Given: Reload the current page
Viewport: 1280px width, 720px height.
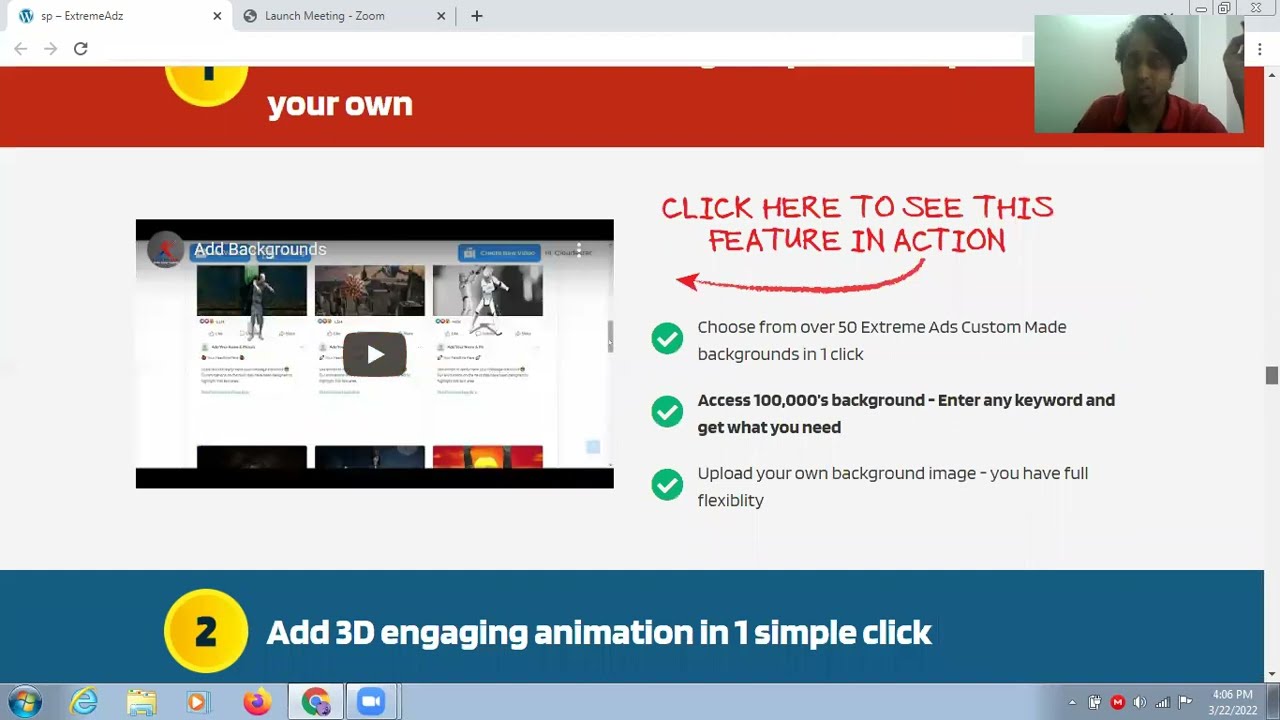Looking at the screenshot, I should point(80,48).
